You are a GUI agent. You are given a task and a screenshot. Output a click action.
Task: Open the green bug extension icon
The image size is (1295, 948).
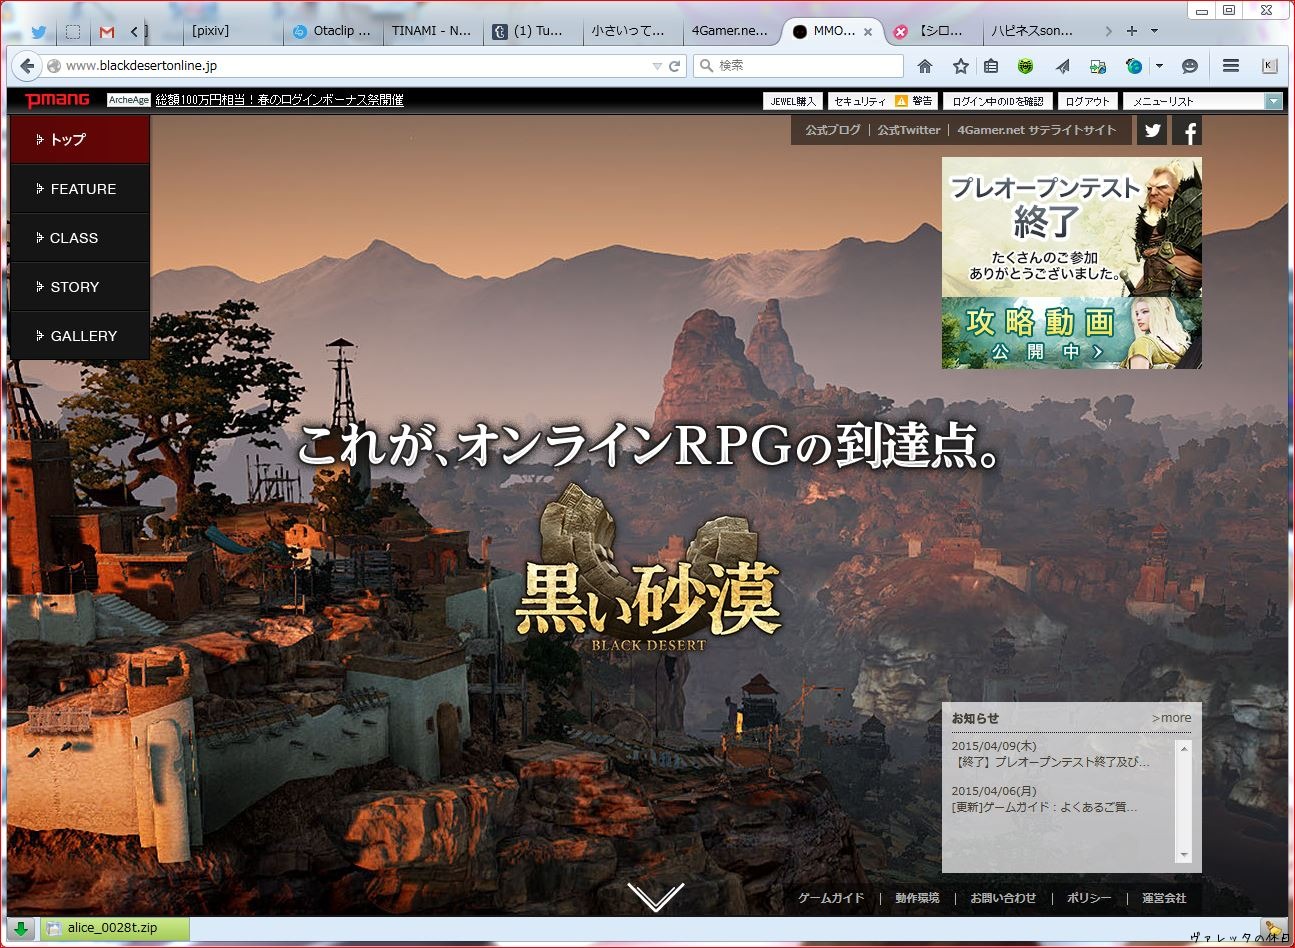[1026, 66]
